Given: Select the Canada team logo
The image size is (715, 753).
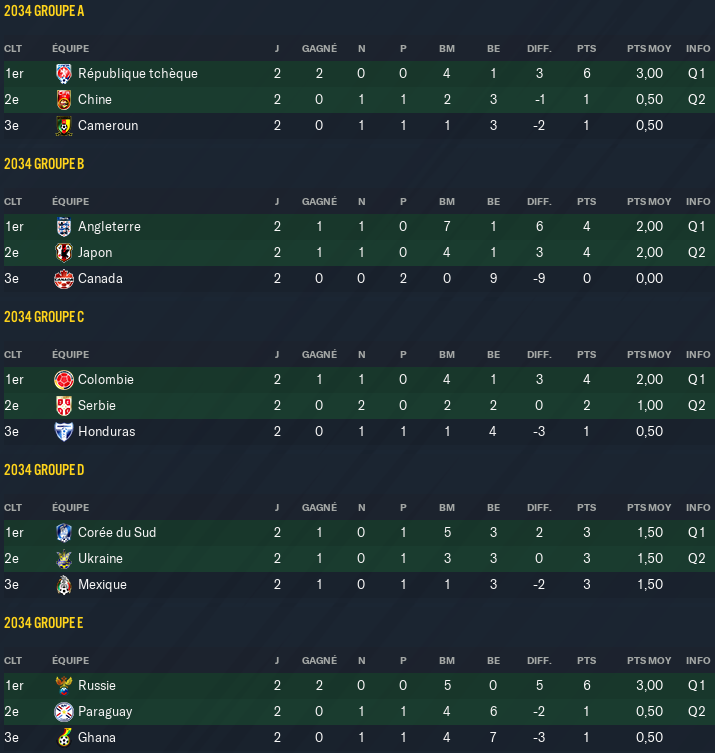Looking at the screenshot, I should coord(64,279).
